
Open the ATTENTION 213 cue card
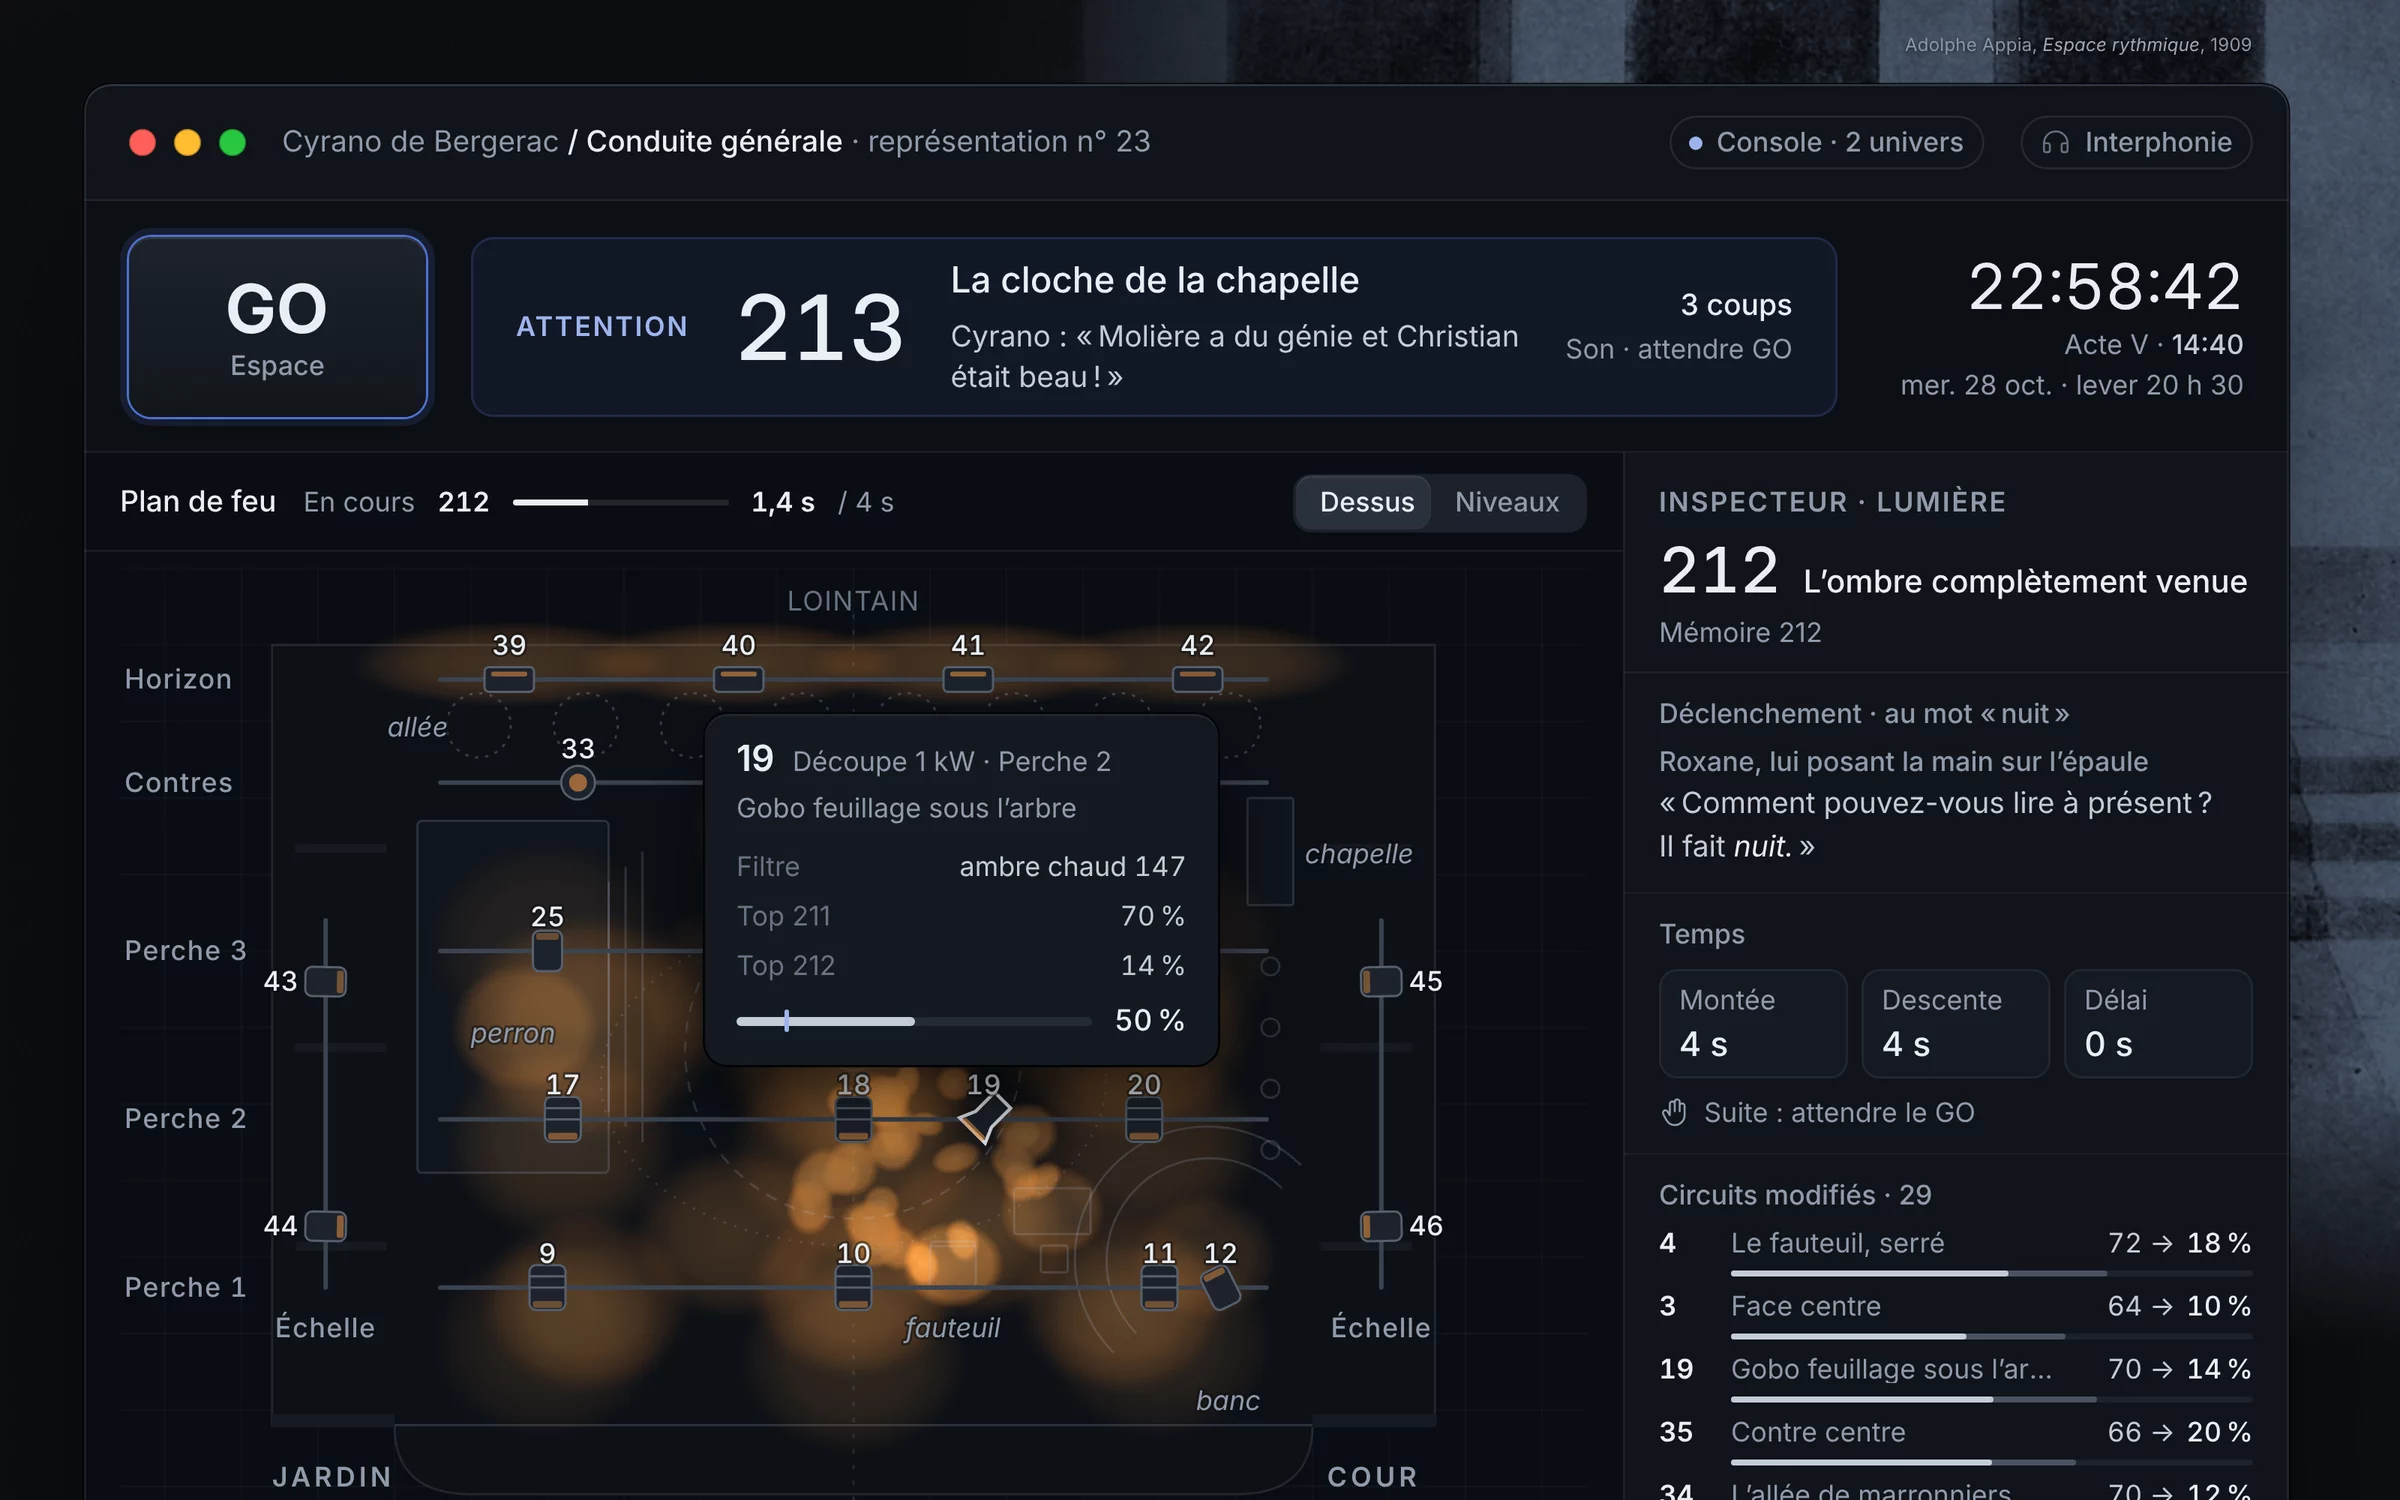click(x=1154, y=327)
